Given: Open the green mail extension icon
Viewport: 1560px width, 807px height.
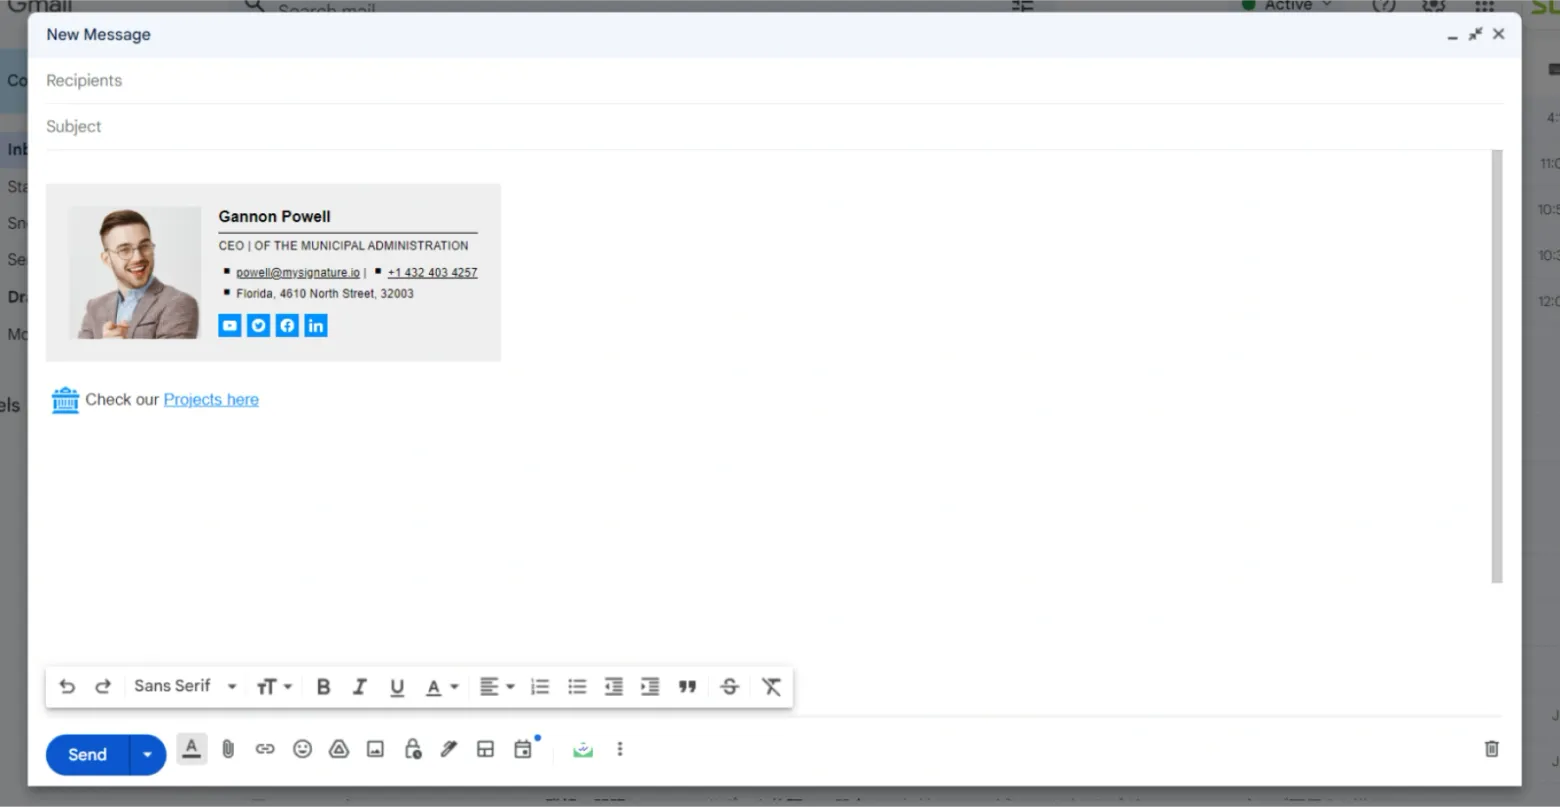Looking at the screenshot, I should pyautogui.click(x=583, y=750).
